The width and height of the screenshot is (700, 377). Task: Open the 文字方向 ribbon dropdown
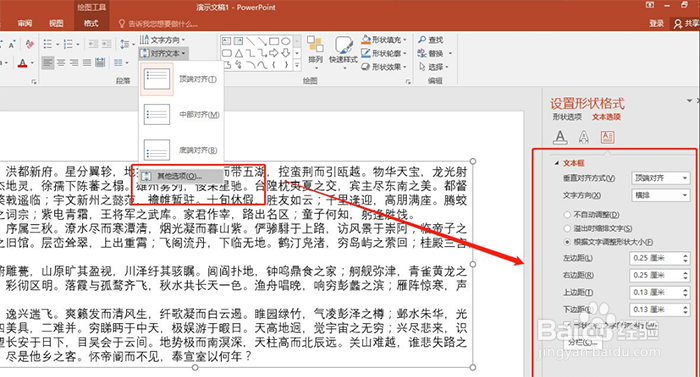pyautogui.click(x=162, y=40)
